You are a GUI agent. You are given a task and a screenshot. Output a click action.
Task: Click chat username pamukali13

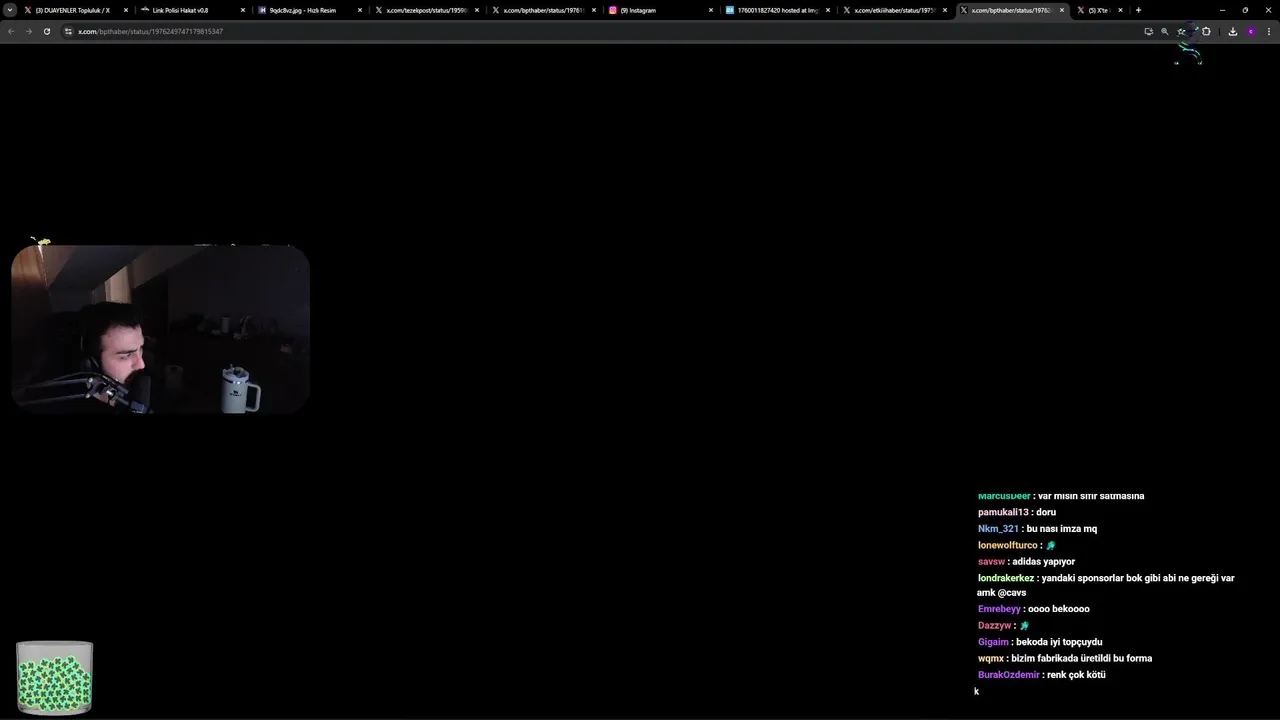[1003, 512]
